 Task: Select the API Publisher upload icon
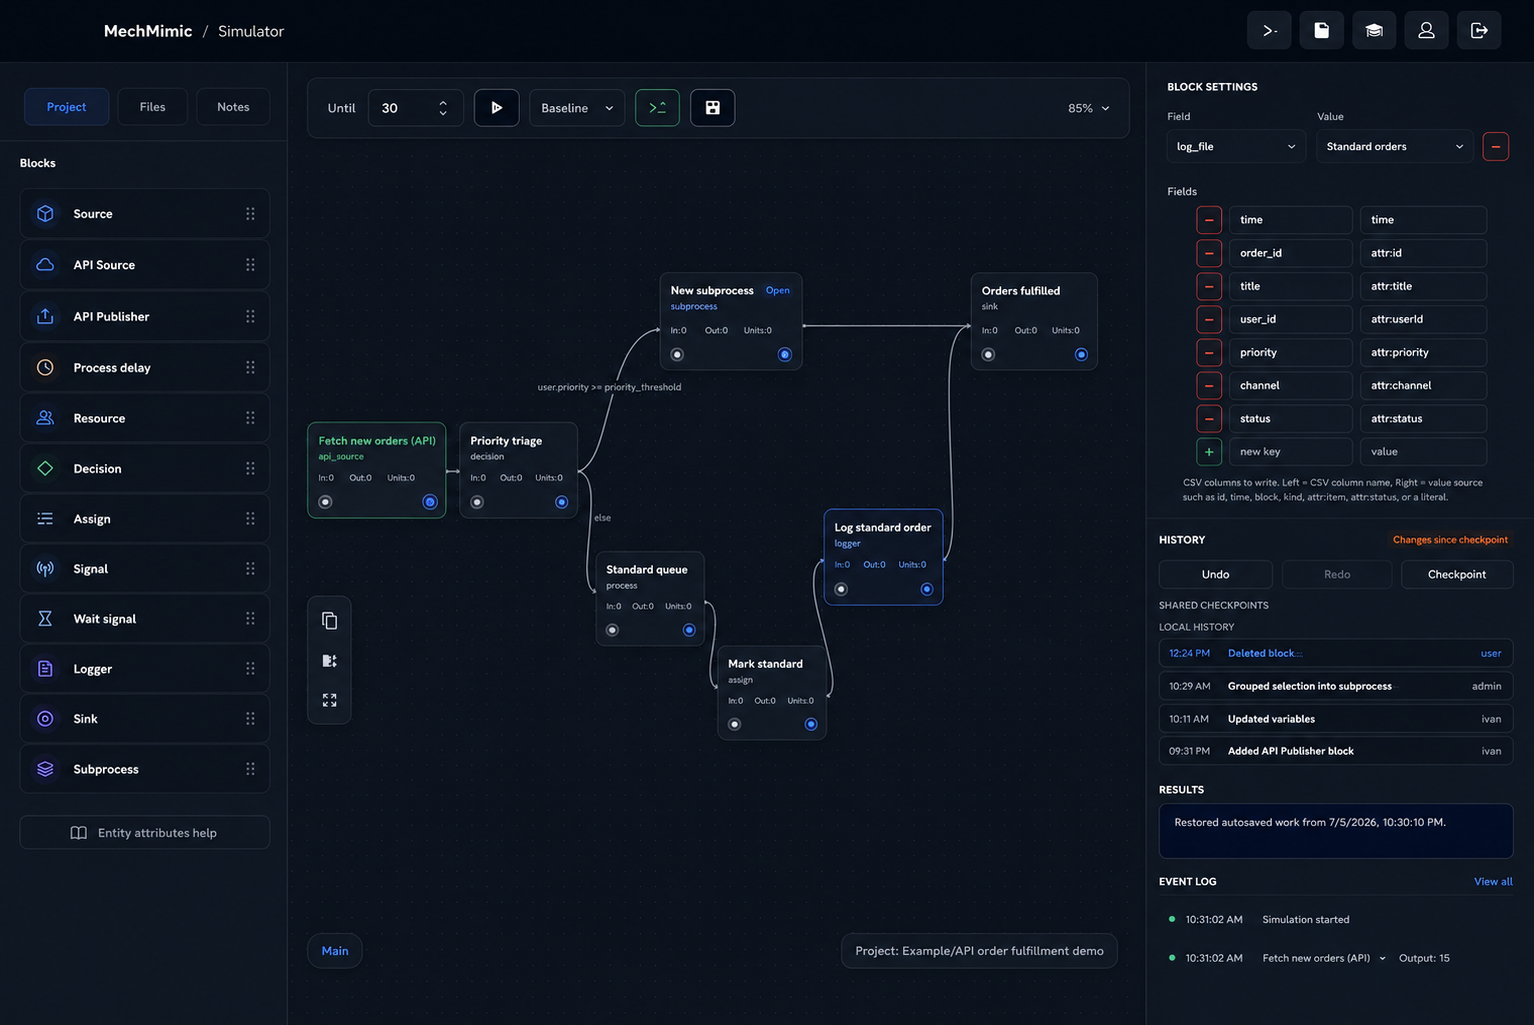pyautogui.click(x=45, y=316)
